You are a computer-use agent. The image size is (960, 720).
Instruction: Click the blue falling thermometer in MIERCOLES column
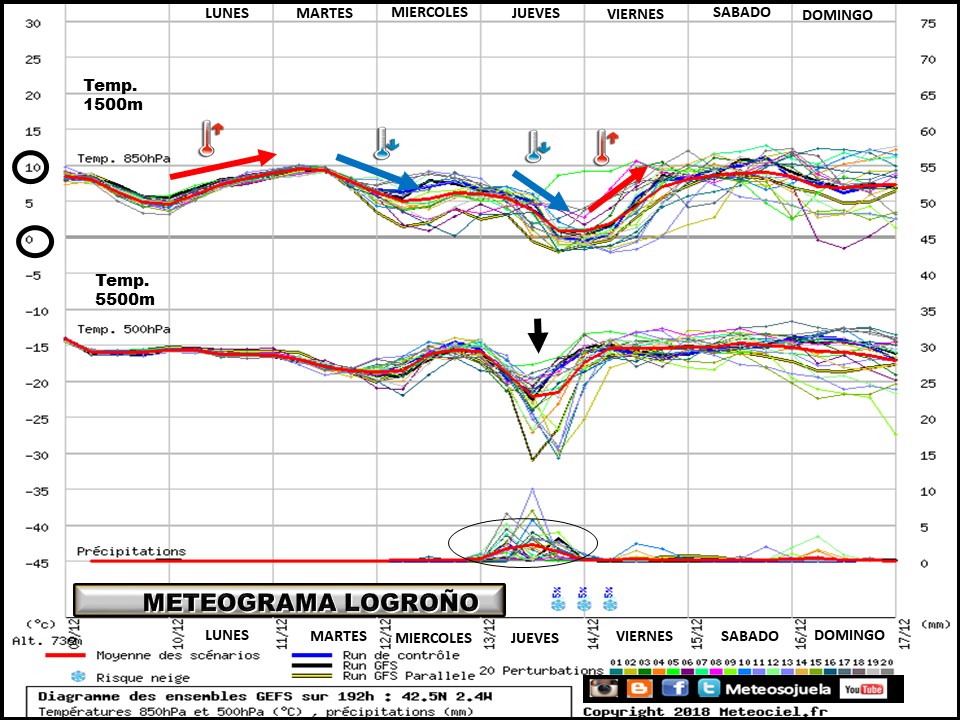(x=386, y=144)
